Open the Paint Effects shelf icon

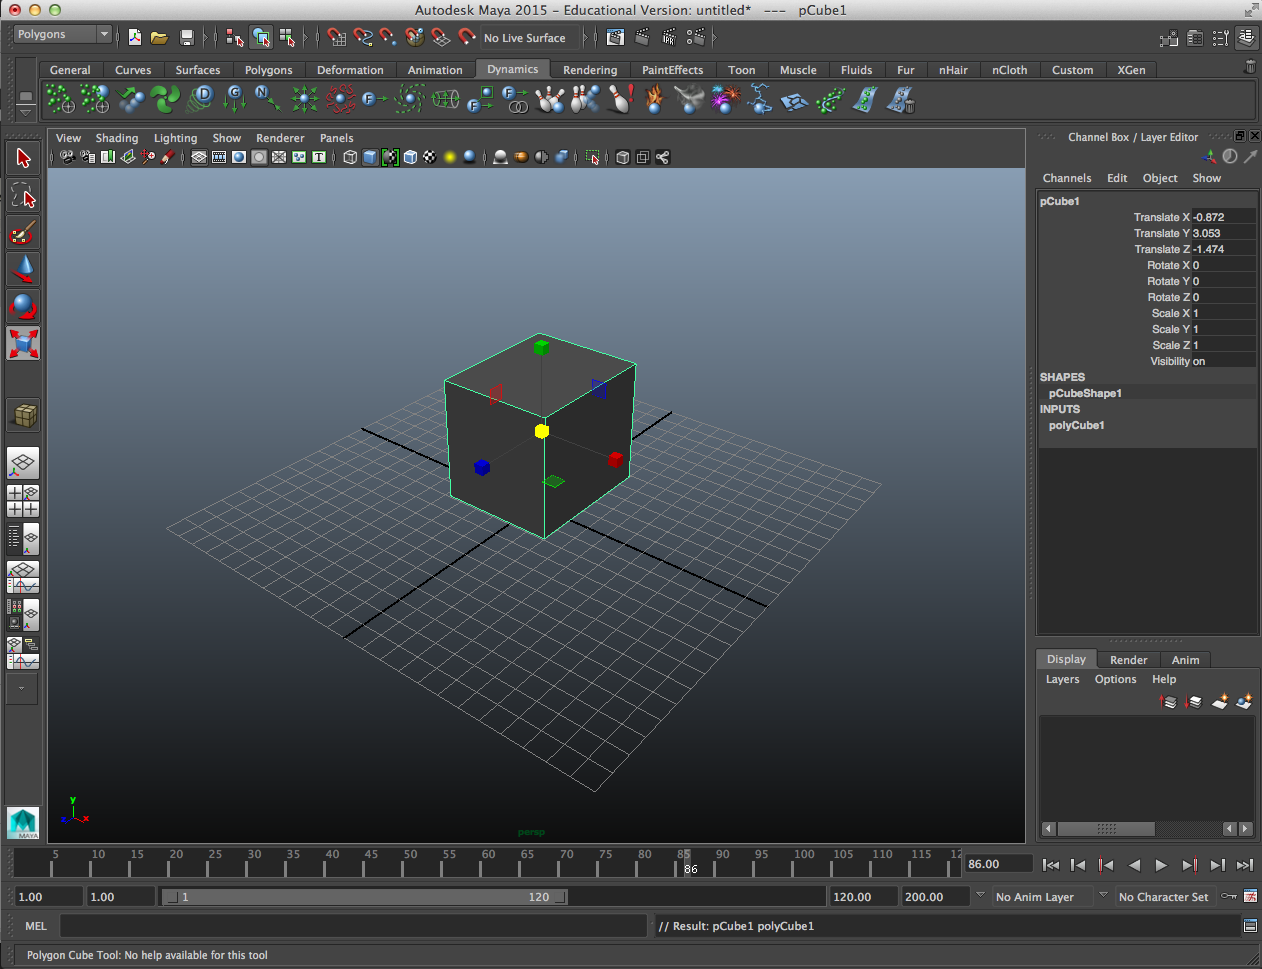(x=672, y=70)
